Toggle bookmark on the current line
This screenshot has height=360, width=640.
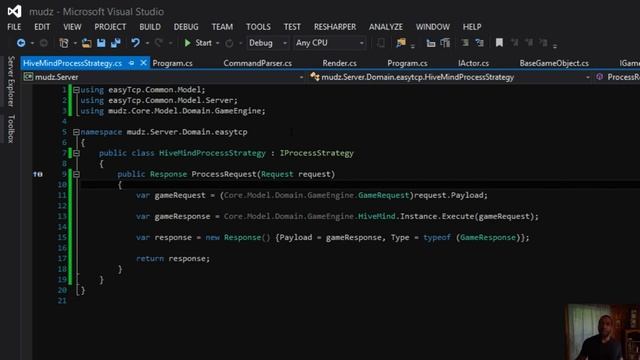pyautogui.click(x=499, y=43)
